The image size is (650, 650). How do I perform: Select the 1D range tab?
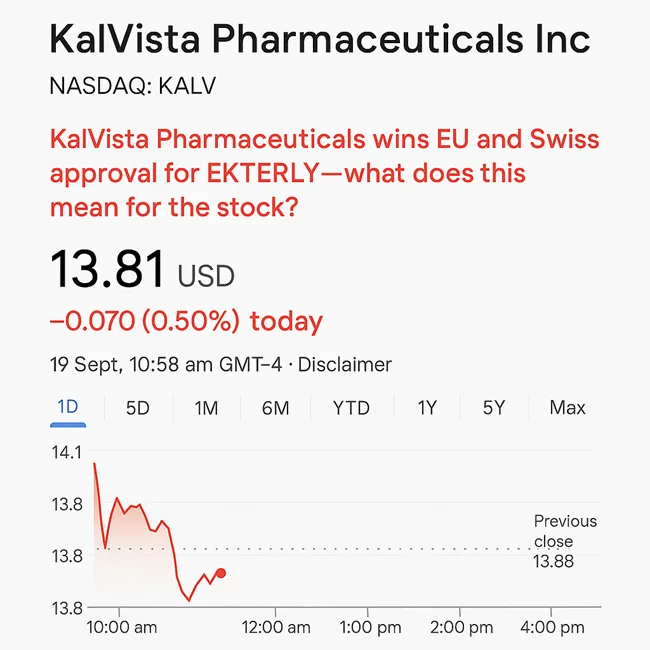click(68, 408)
